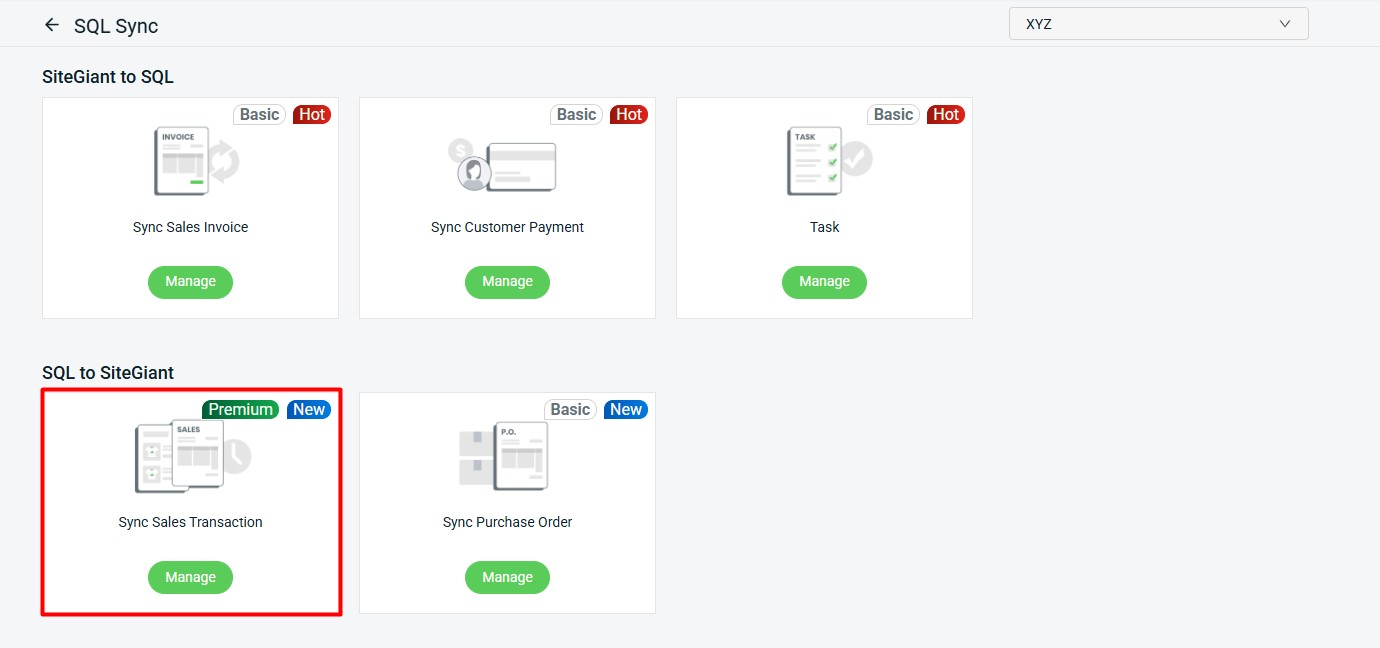Click Manage under Sync Customer Payment
The image size is (1380, 648).
point(507,282)
